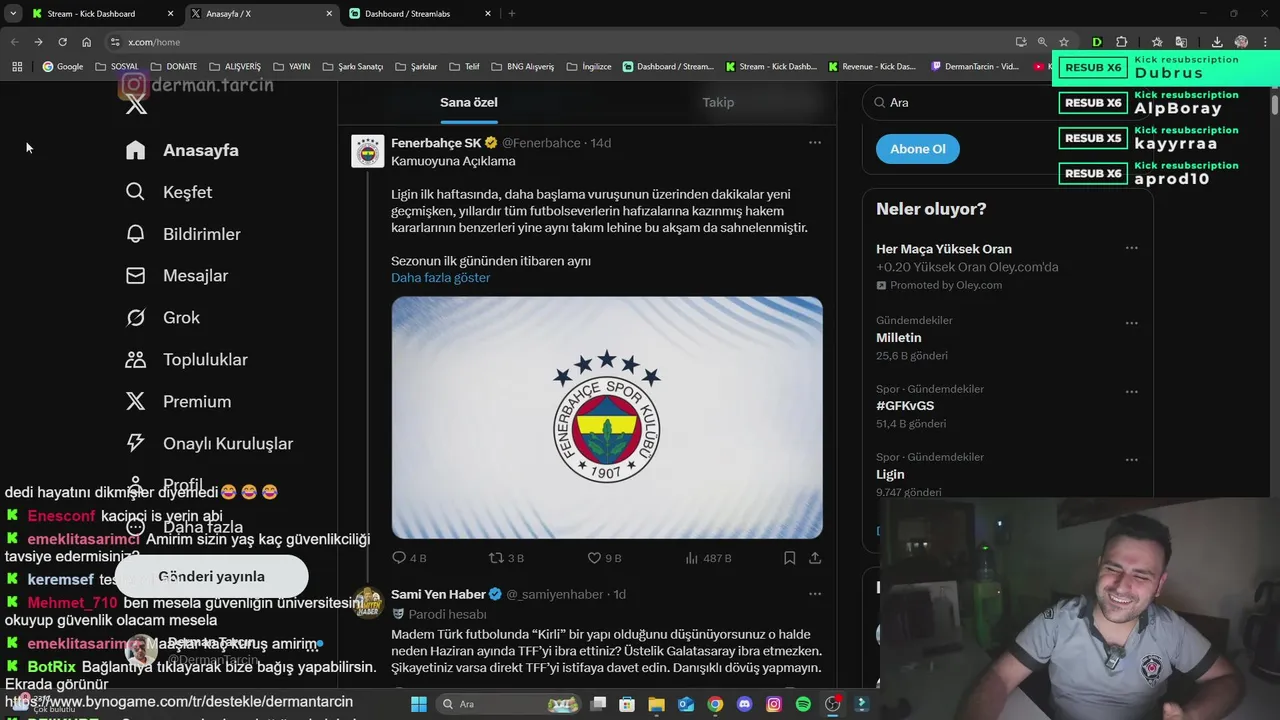Open more options for Sami Yen Haber post
Screen dimensions: 1280x720
(815, 594)
